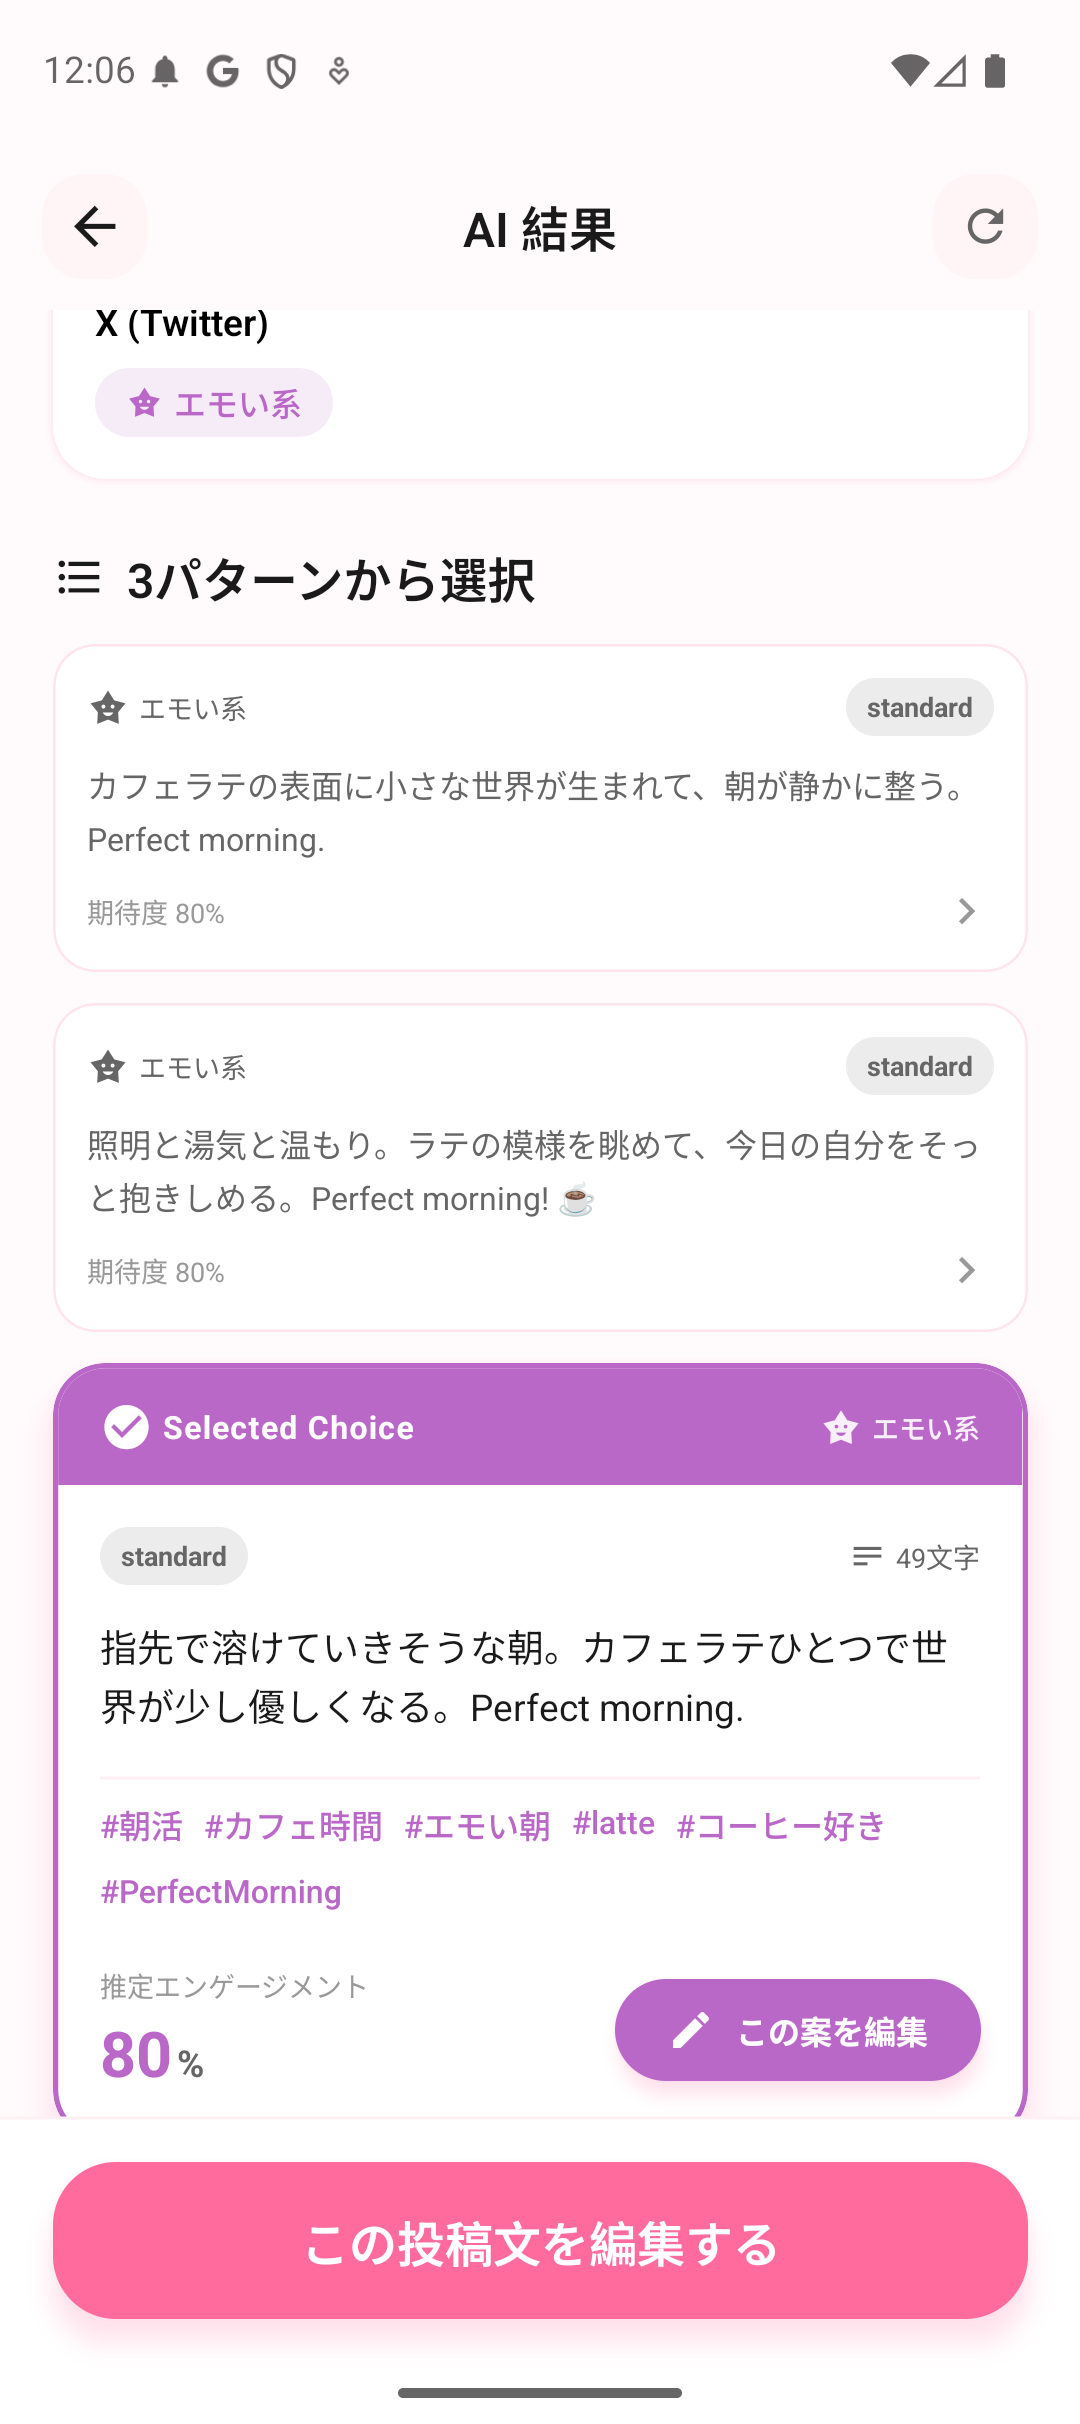Viewport: 1080px width, 2424px height.
Task: Tap the refresh icon to regenerate results
Action: point(985,227)
